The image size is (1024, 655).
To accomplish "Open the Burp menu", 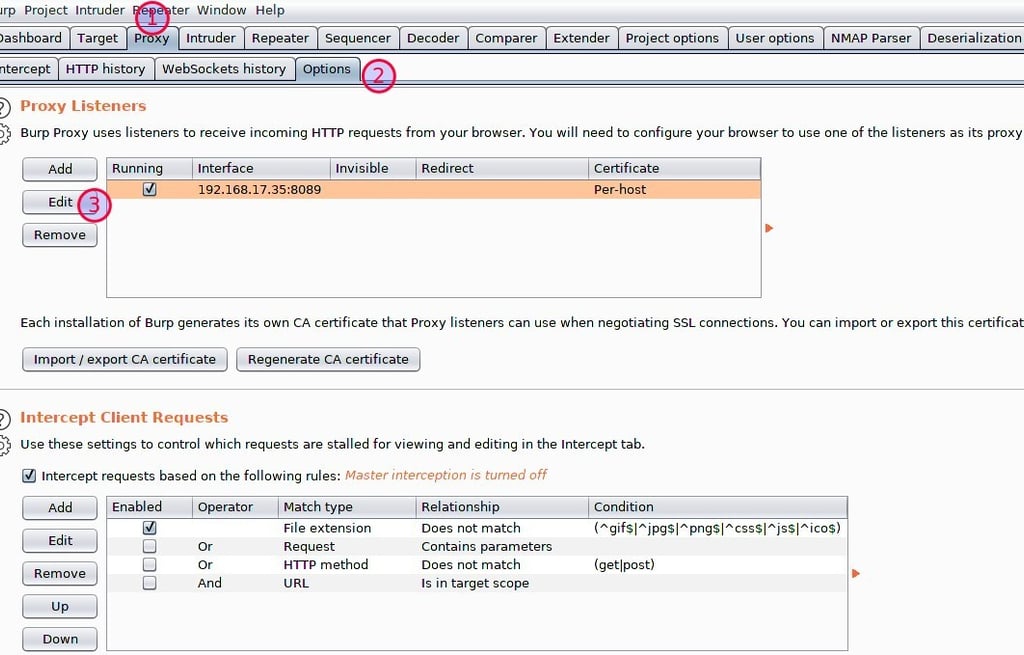I will coord(7,10).
